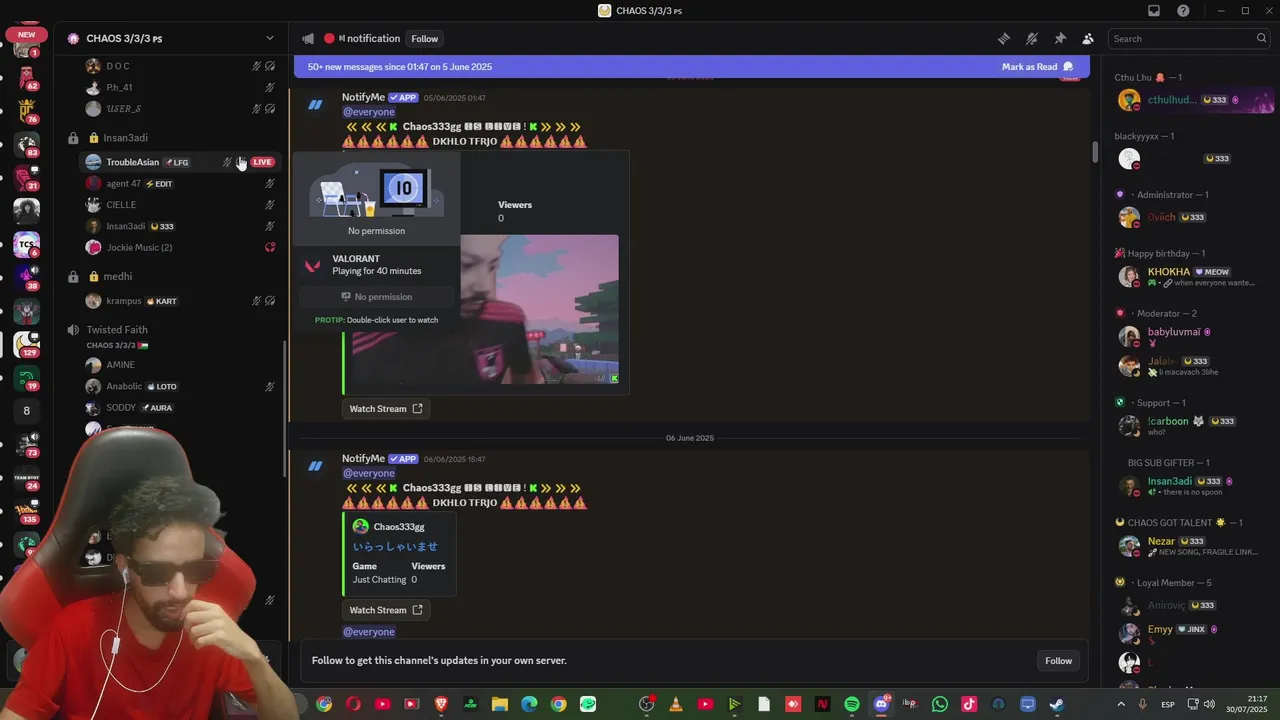This screenshot has height=720, width=1280.
Task: Open first Watch Stream link
Action: click(x=386, y=408)
